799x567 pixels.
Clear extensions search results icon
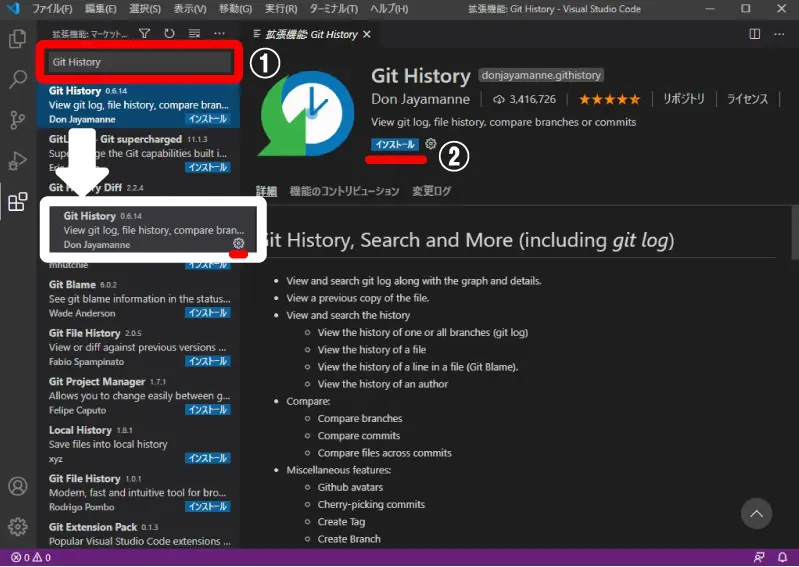(x=195, y=34)
